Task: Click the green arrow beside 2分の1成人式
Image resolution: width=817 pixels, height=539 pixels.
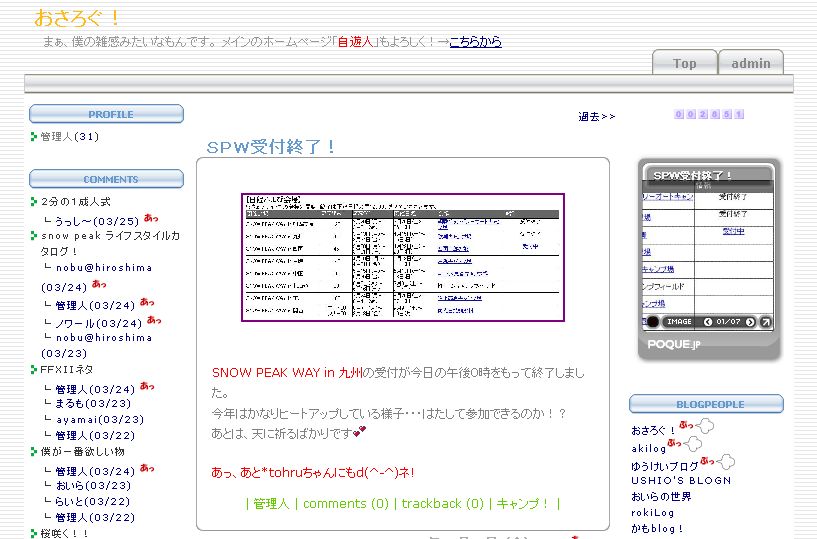Action: tap(34, 201)
